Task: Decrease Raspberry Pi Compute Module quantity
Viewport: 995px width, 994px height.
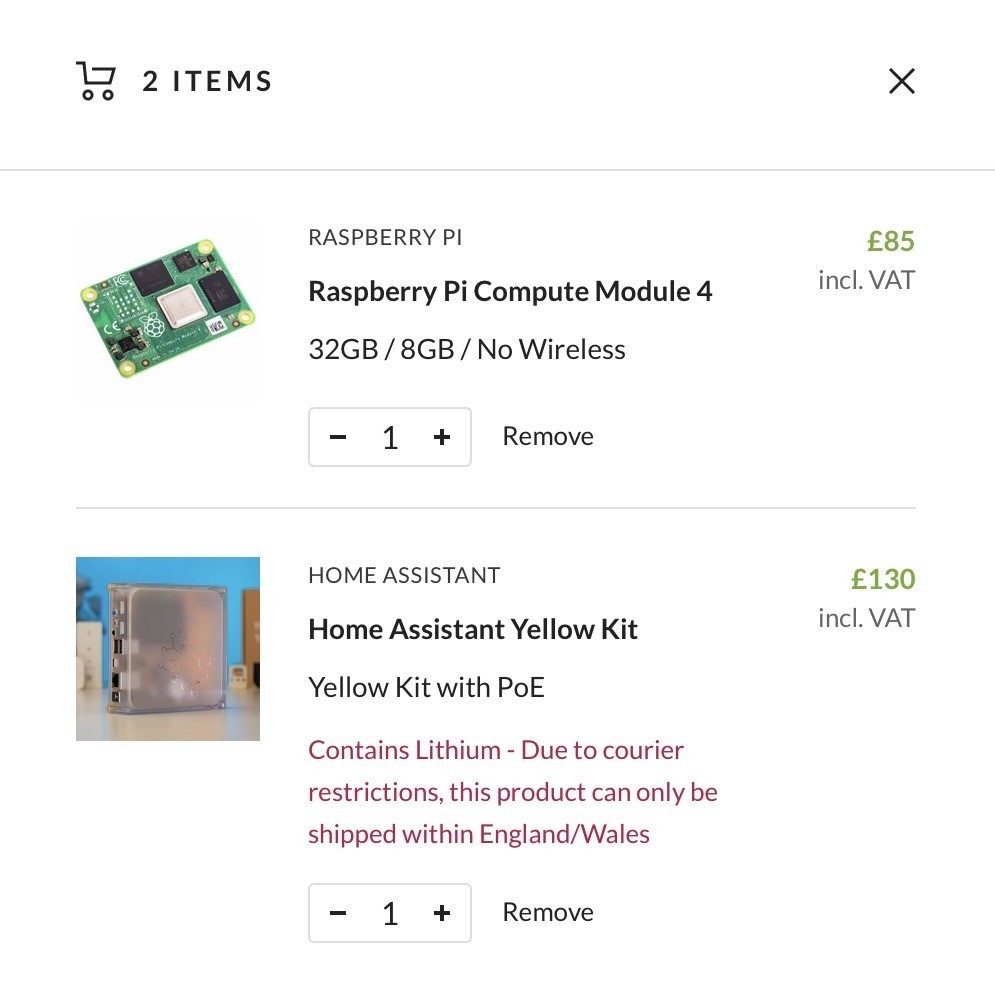Action: pos(338,437)
